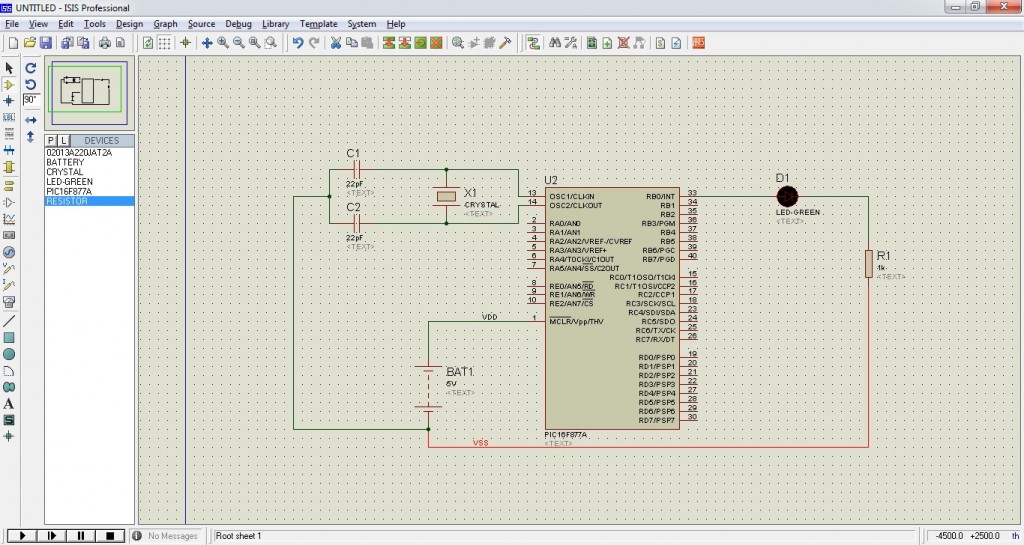Click the Cut scissors icon
This screenshot has width=1024, height=545.
point(336,43)
